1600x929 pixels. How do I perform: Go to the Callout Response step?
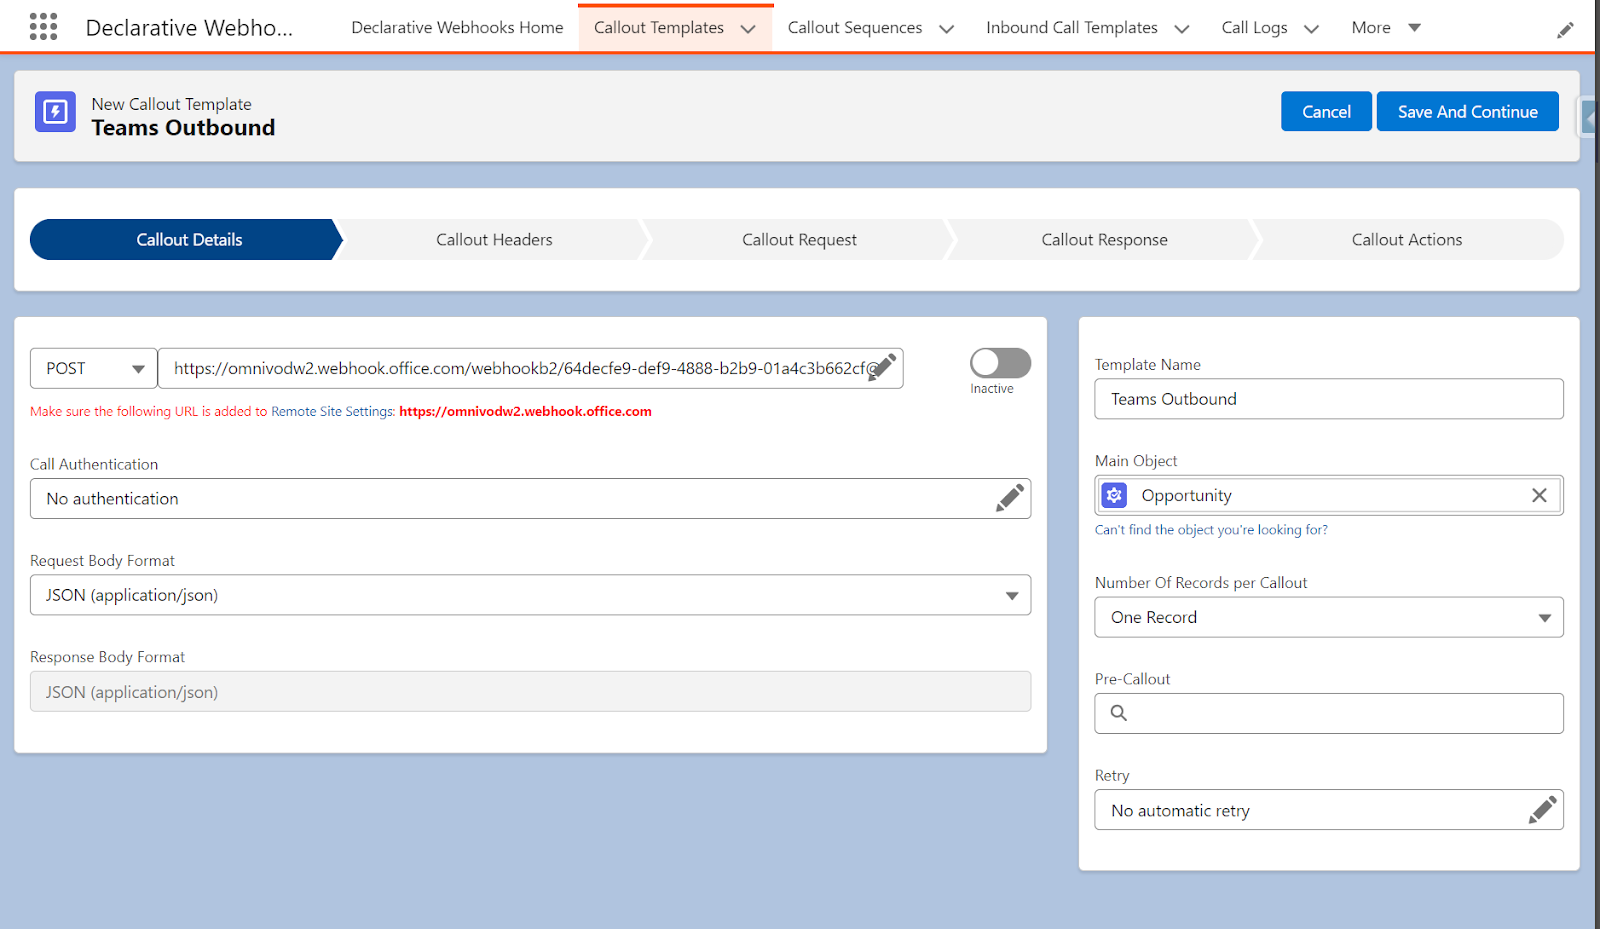pos(1104,239)
